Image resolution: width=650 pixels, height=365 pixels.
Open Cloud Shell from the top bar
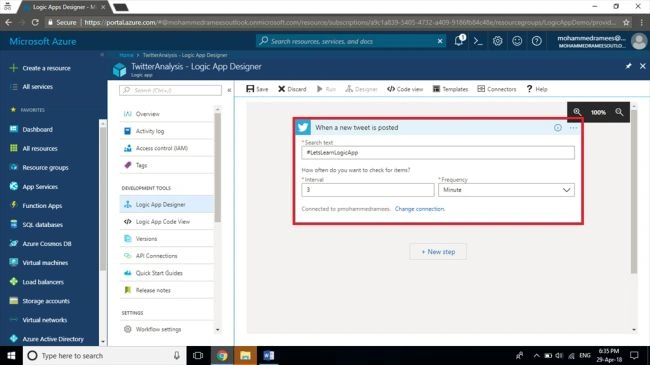pos(478,41)
